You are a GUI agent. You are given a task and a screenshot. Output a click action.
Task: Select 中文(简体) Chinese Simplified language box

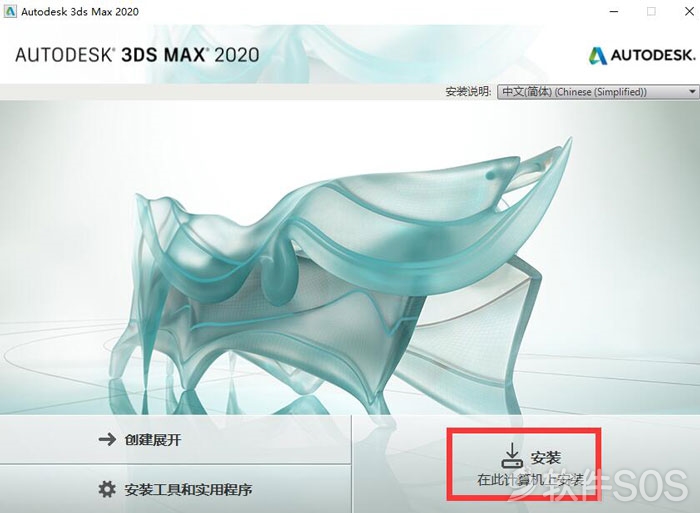point(598,92)
